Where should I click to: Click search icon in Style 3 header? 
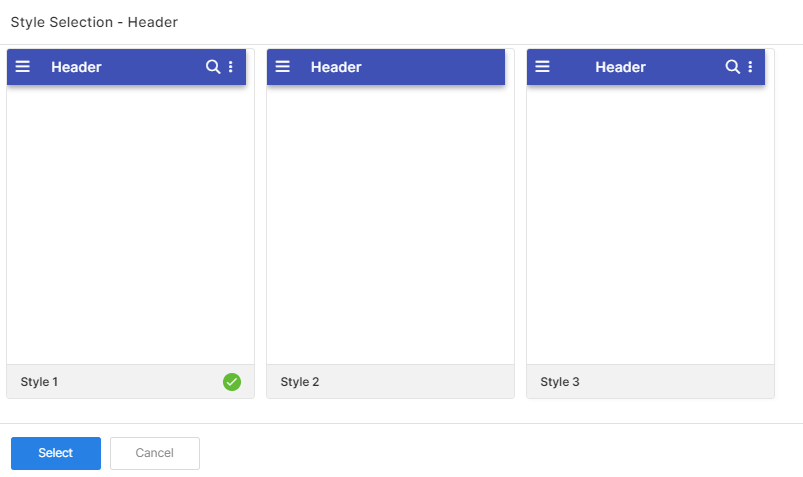pyautogui.click(x=732, y=67)
